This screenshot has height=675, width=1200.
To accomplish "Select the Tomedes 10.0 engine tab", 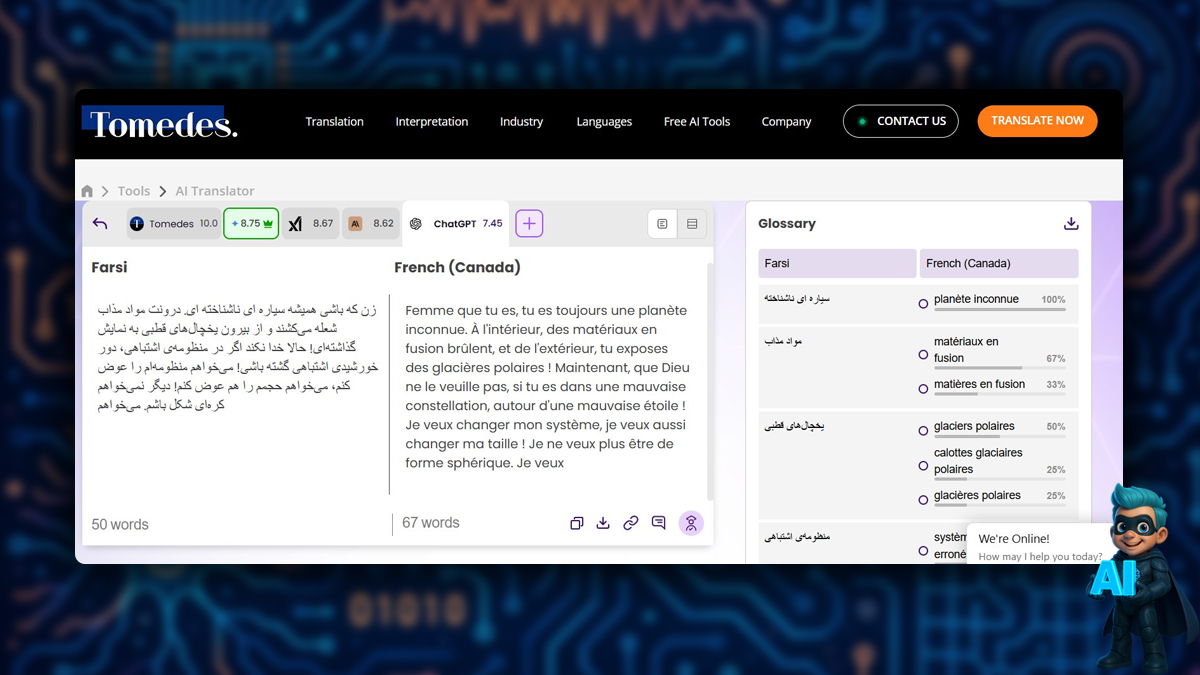I will pyautogui.click(x=173, y=224).
